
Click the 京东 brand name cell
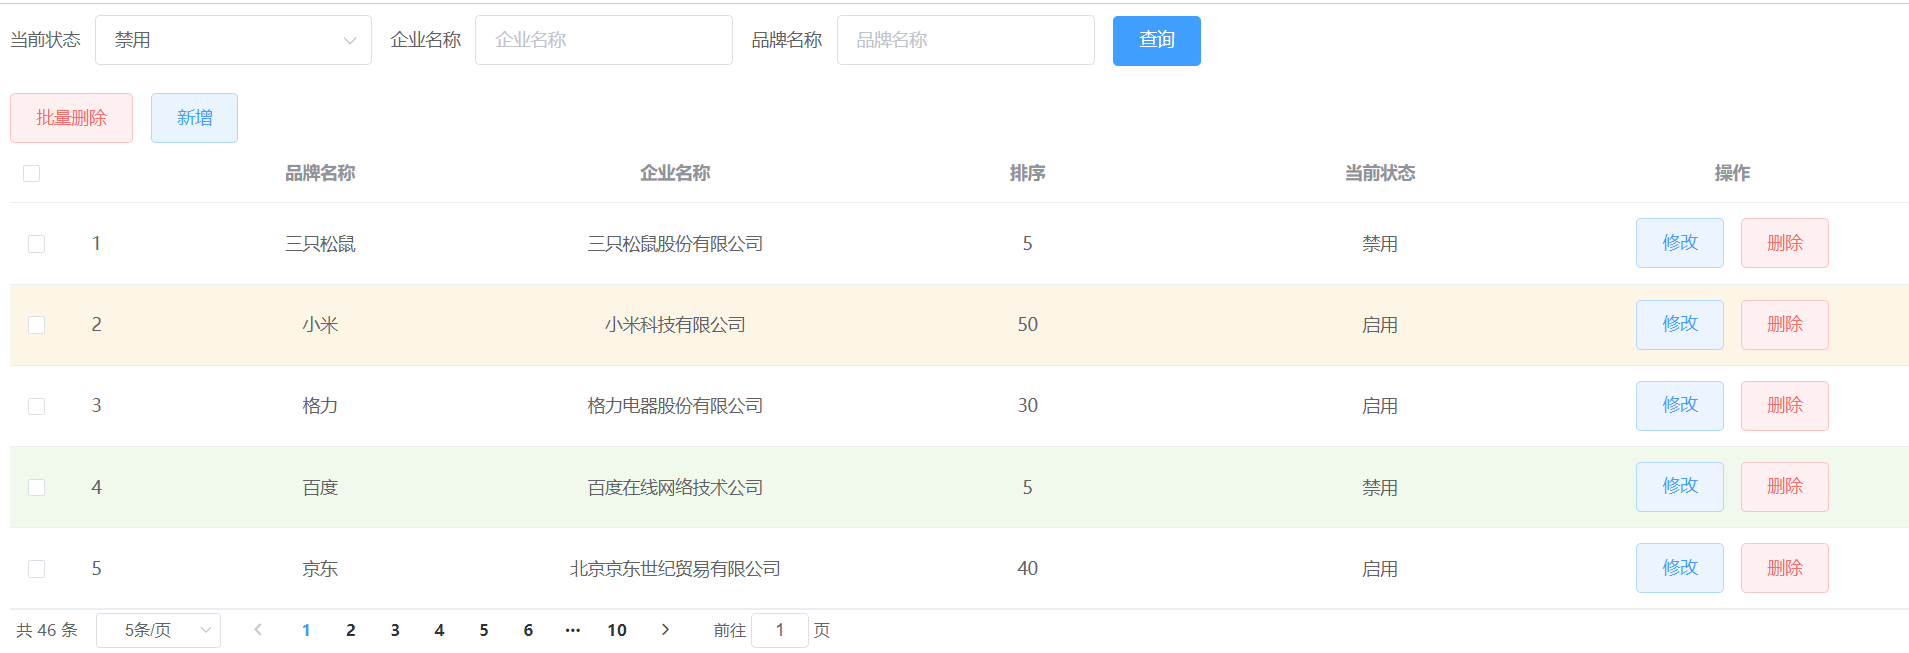tap(320, 569)
